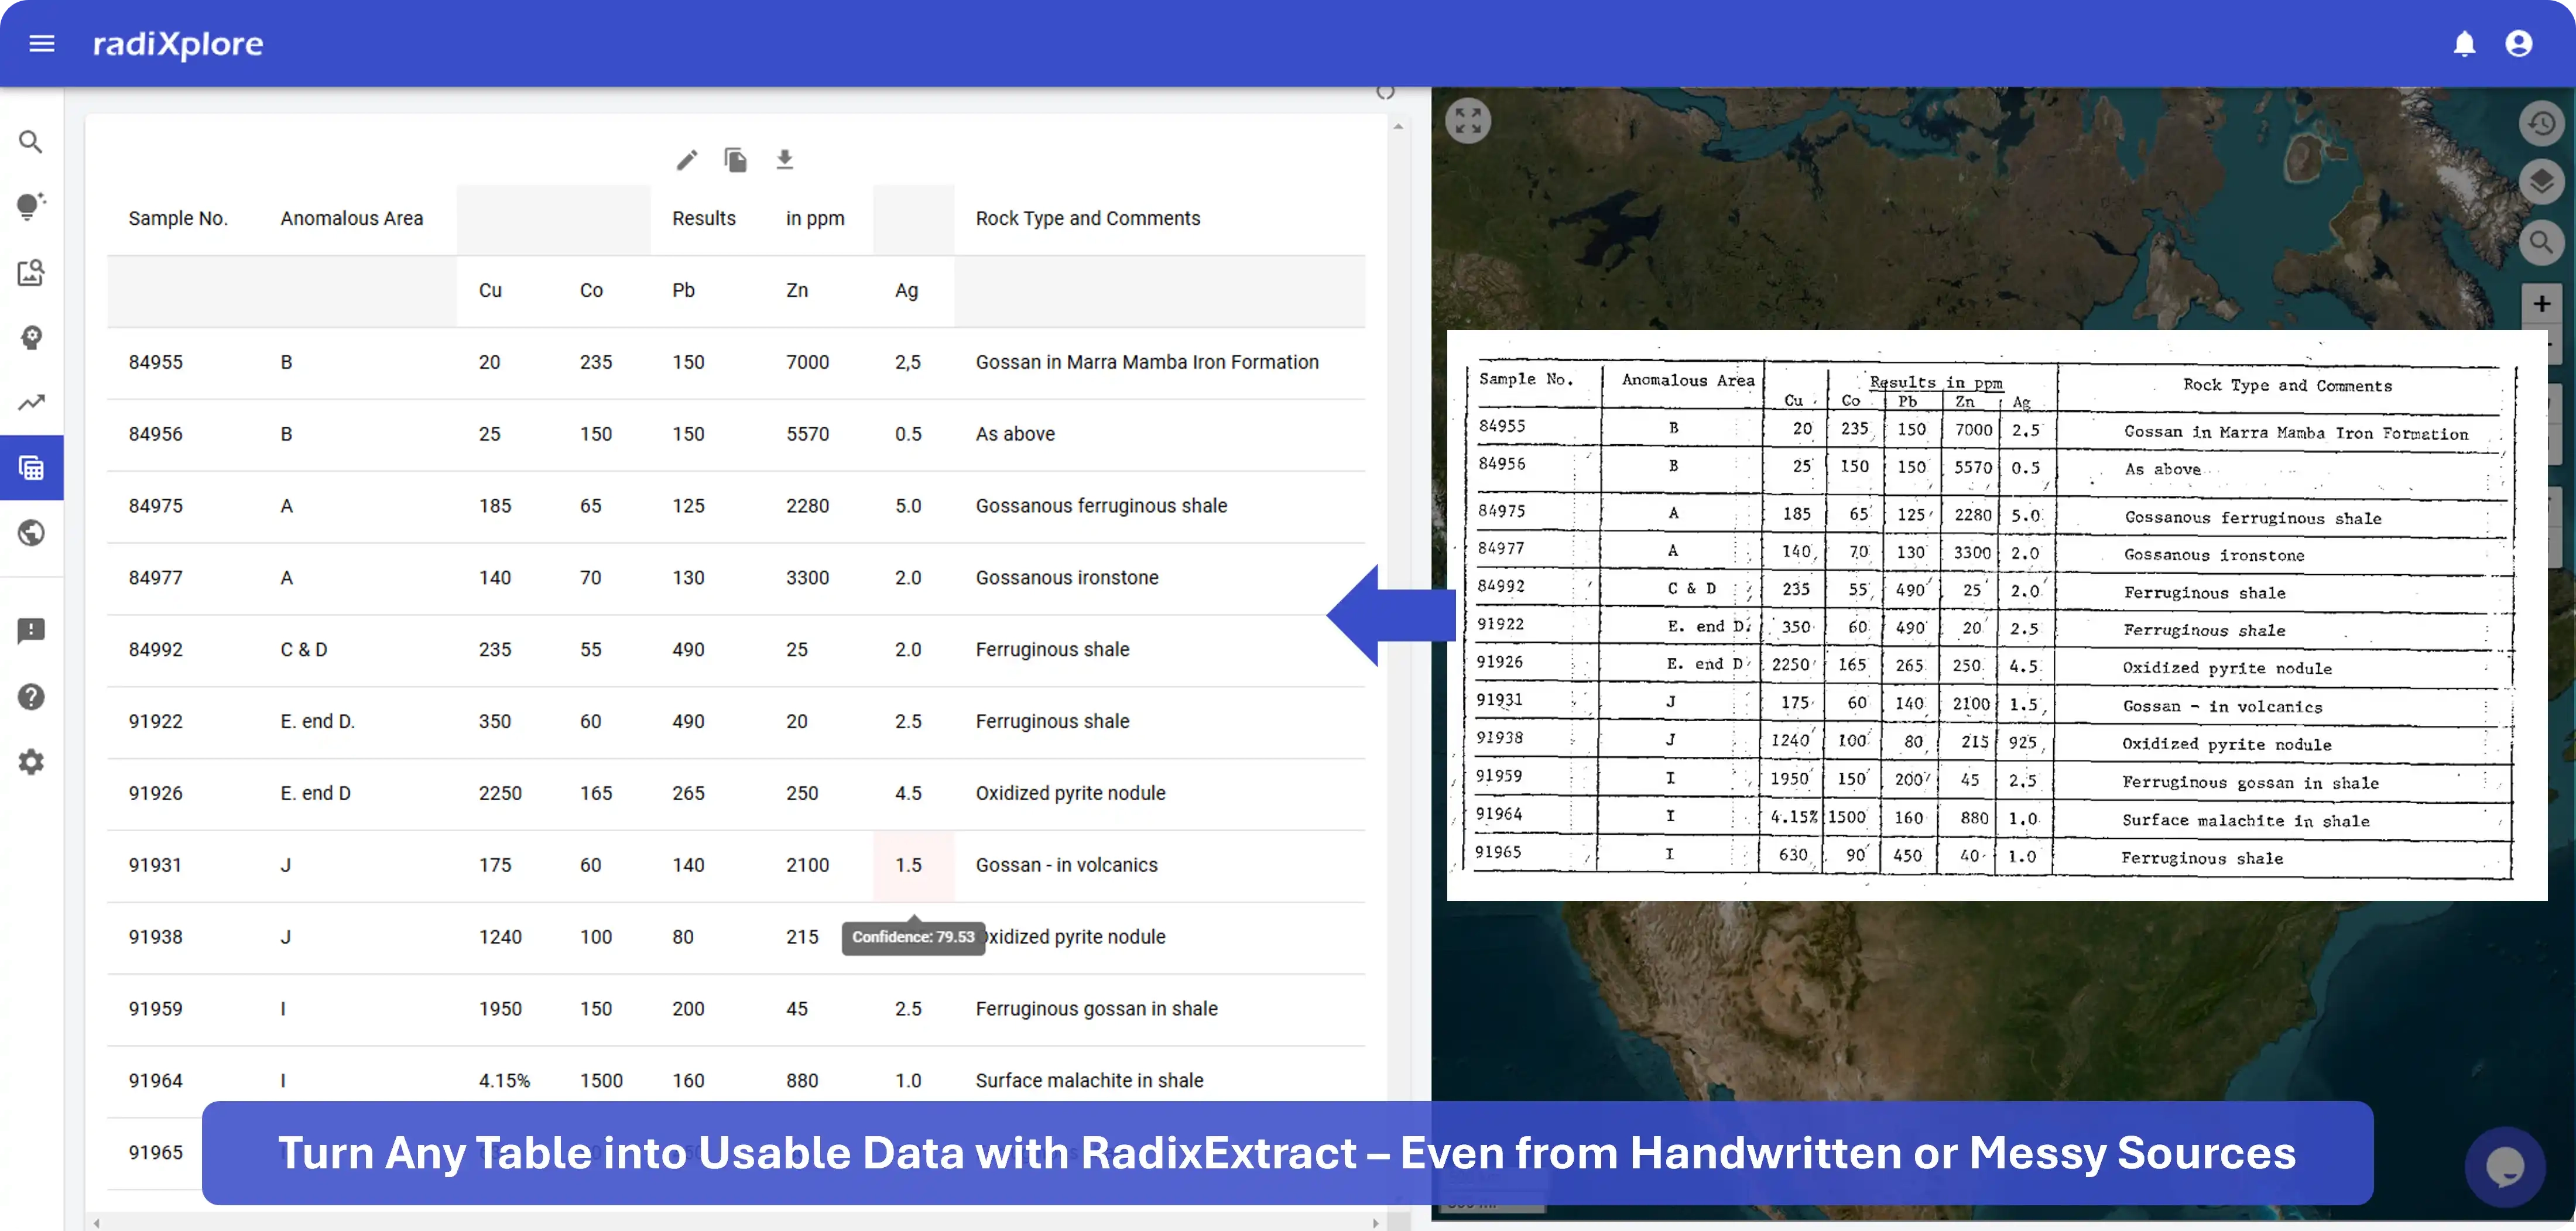Open the settings gear in sidebar
This screenshot has width=2576, height=1231.
click(x=31, y=762)
